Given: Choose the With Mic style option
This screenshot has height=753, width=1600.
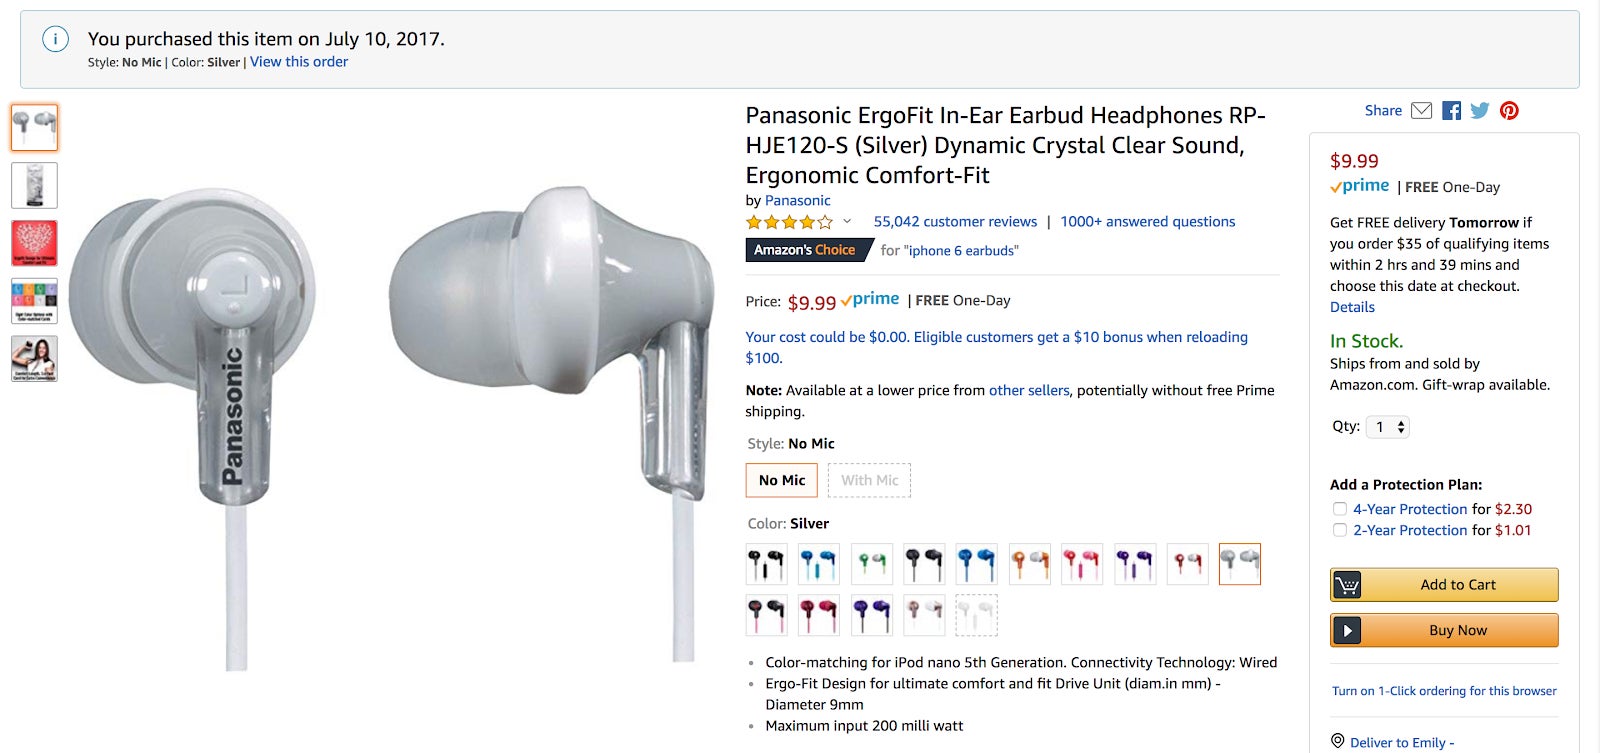Looking at the screenshot, I should tap(869, 480).
